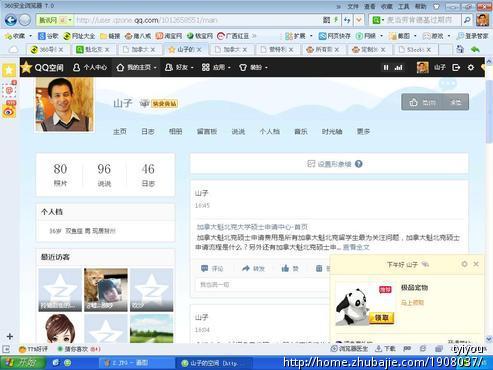The width and height of the screenshot is (493, 370).
Task: Click the thumbs-up like button on the profile banner
Action: [x=422, y=102]
